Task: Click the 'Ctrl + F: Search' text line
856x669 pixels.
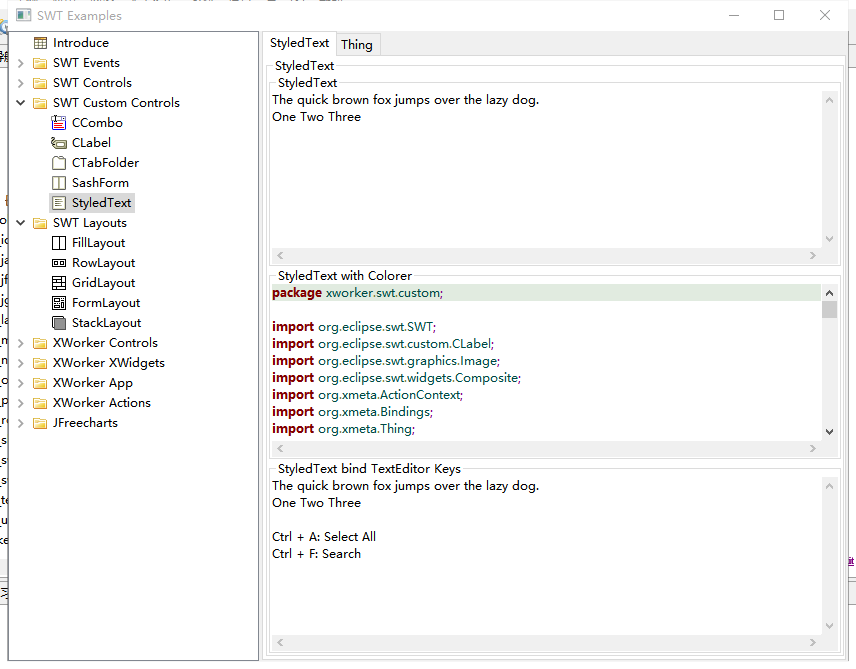Action: pyautogui.click(x=317, y=554)
